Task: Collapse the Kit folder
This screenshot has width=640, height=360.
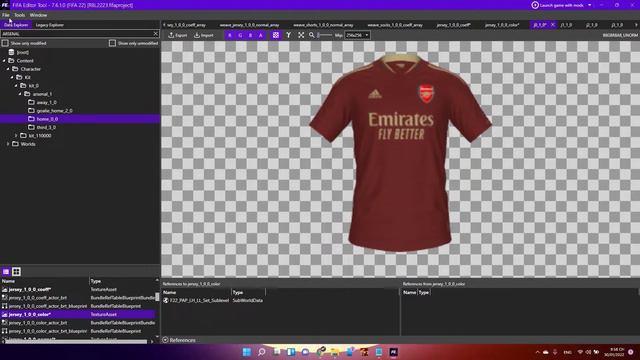Action: point(12,77)
